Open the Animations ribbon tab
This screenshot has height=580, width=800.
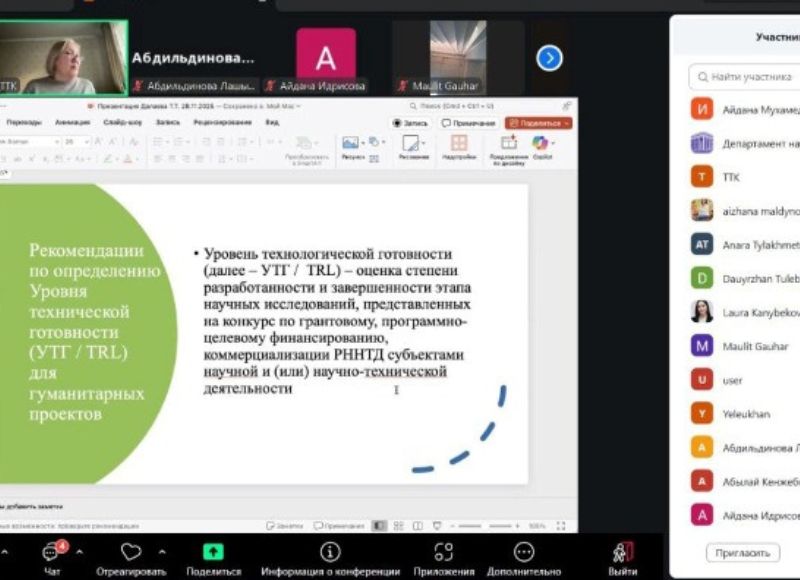(x=72, y=122)
